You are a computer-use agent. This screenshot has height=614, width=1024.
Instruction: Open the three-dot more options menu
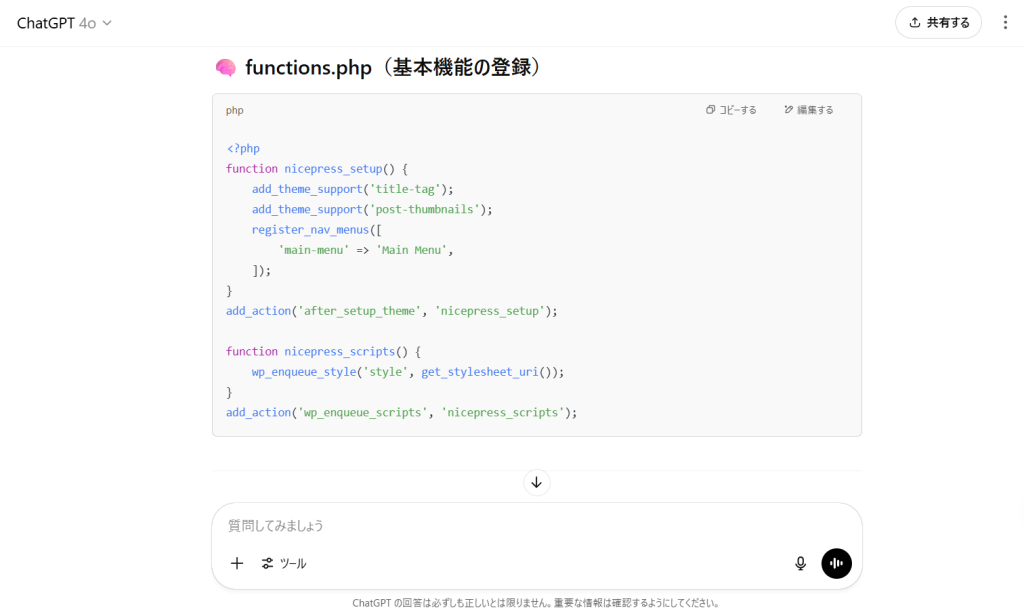(1005, 23)
